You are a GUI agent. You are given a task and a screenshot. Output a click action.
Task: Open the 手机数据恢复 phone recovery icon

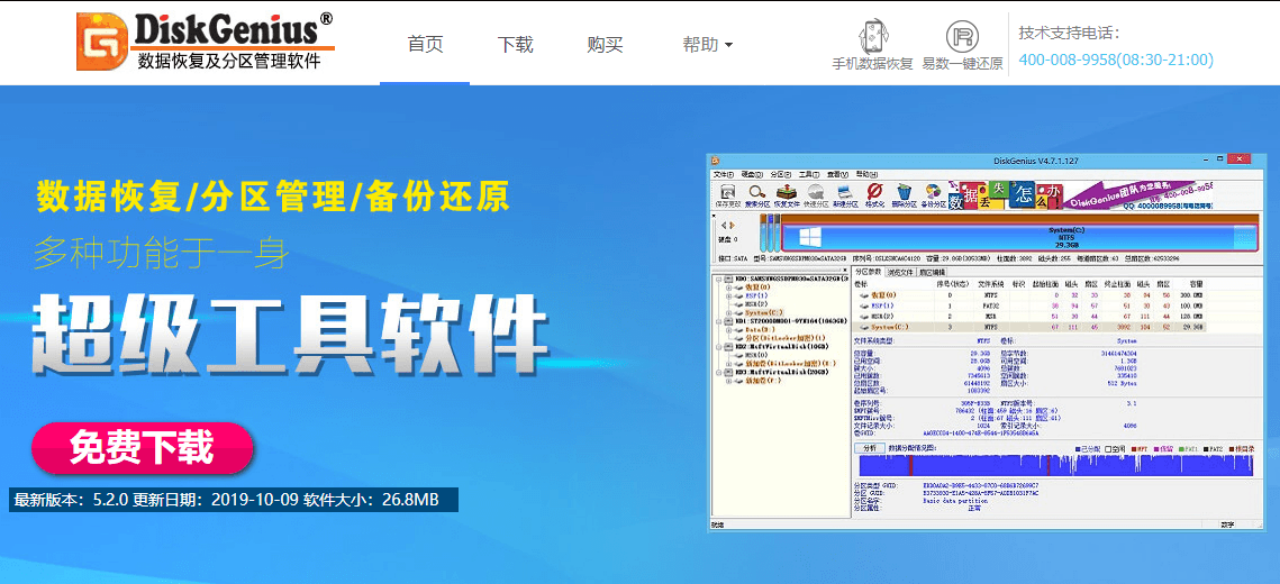tap(872, 45)
